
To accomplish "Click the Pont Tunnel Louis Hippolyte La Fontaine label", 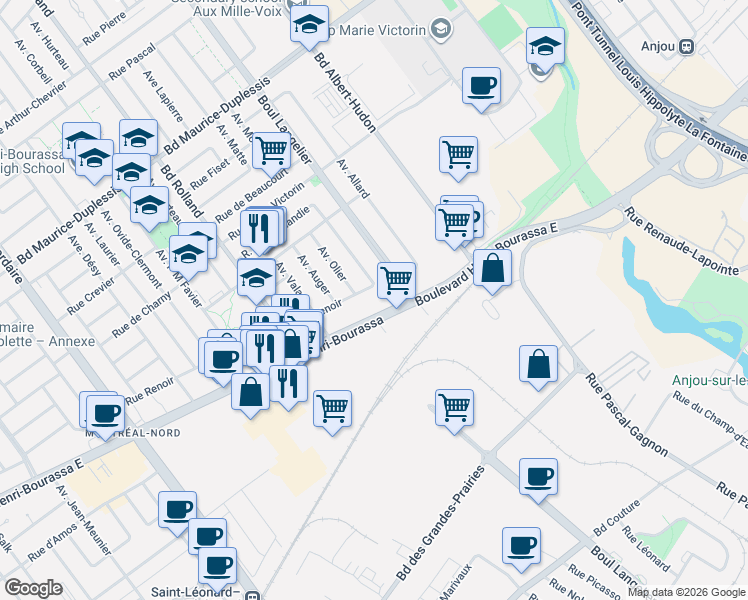I will tap(658, 81).
